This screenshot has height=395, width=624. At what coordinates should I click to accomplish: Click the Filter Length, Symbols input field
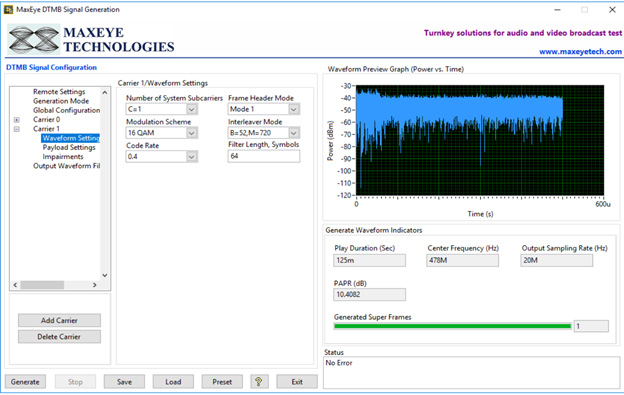coord(264,156)
